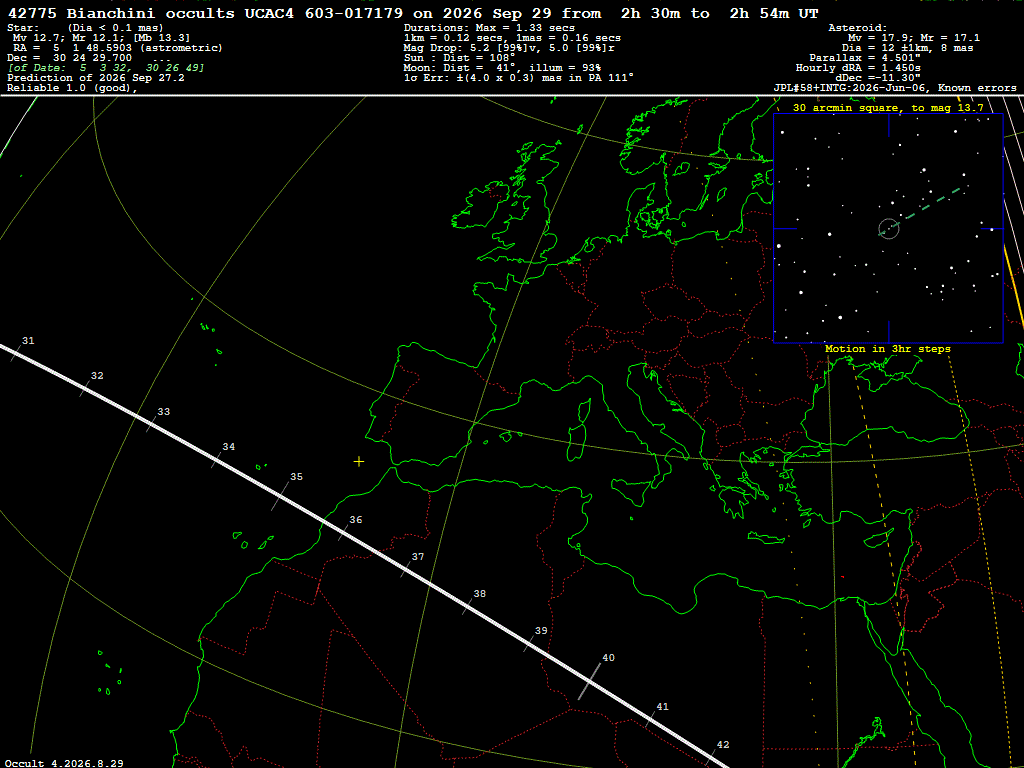Select the minute 36 marker near Morocco coast

coord(344,530)
